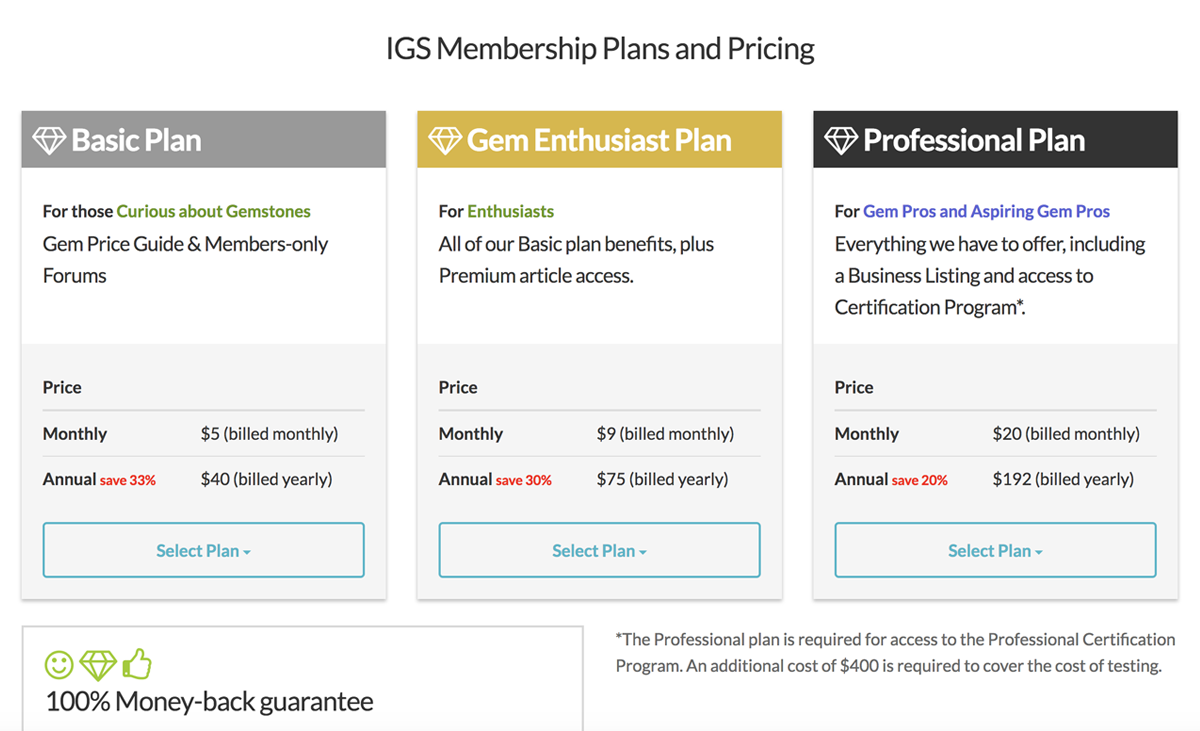1200x731 pixels.
Task: Click the gold Gem Enthusiast Plan header
Action: (599, 139)
